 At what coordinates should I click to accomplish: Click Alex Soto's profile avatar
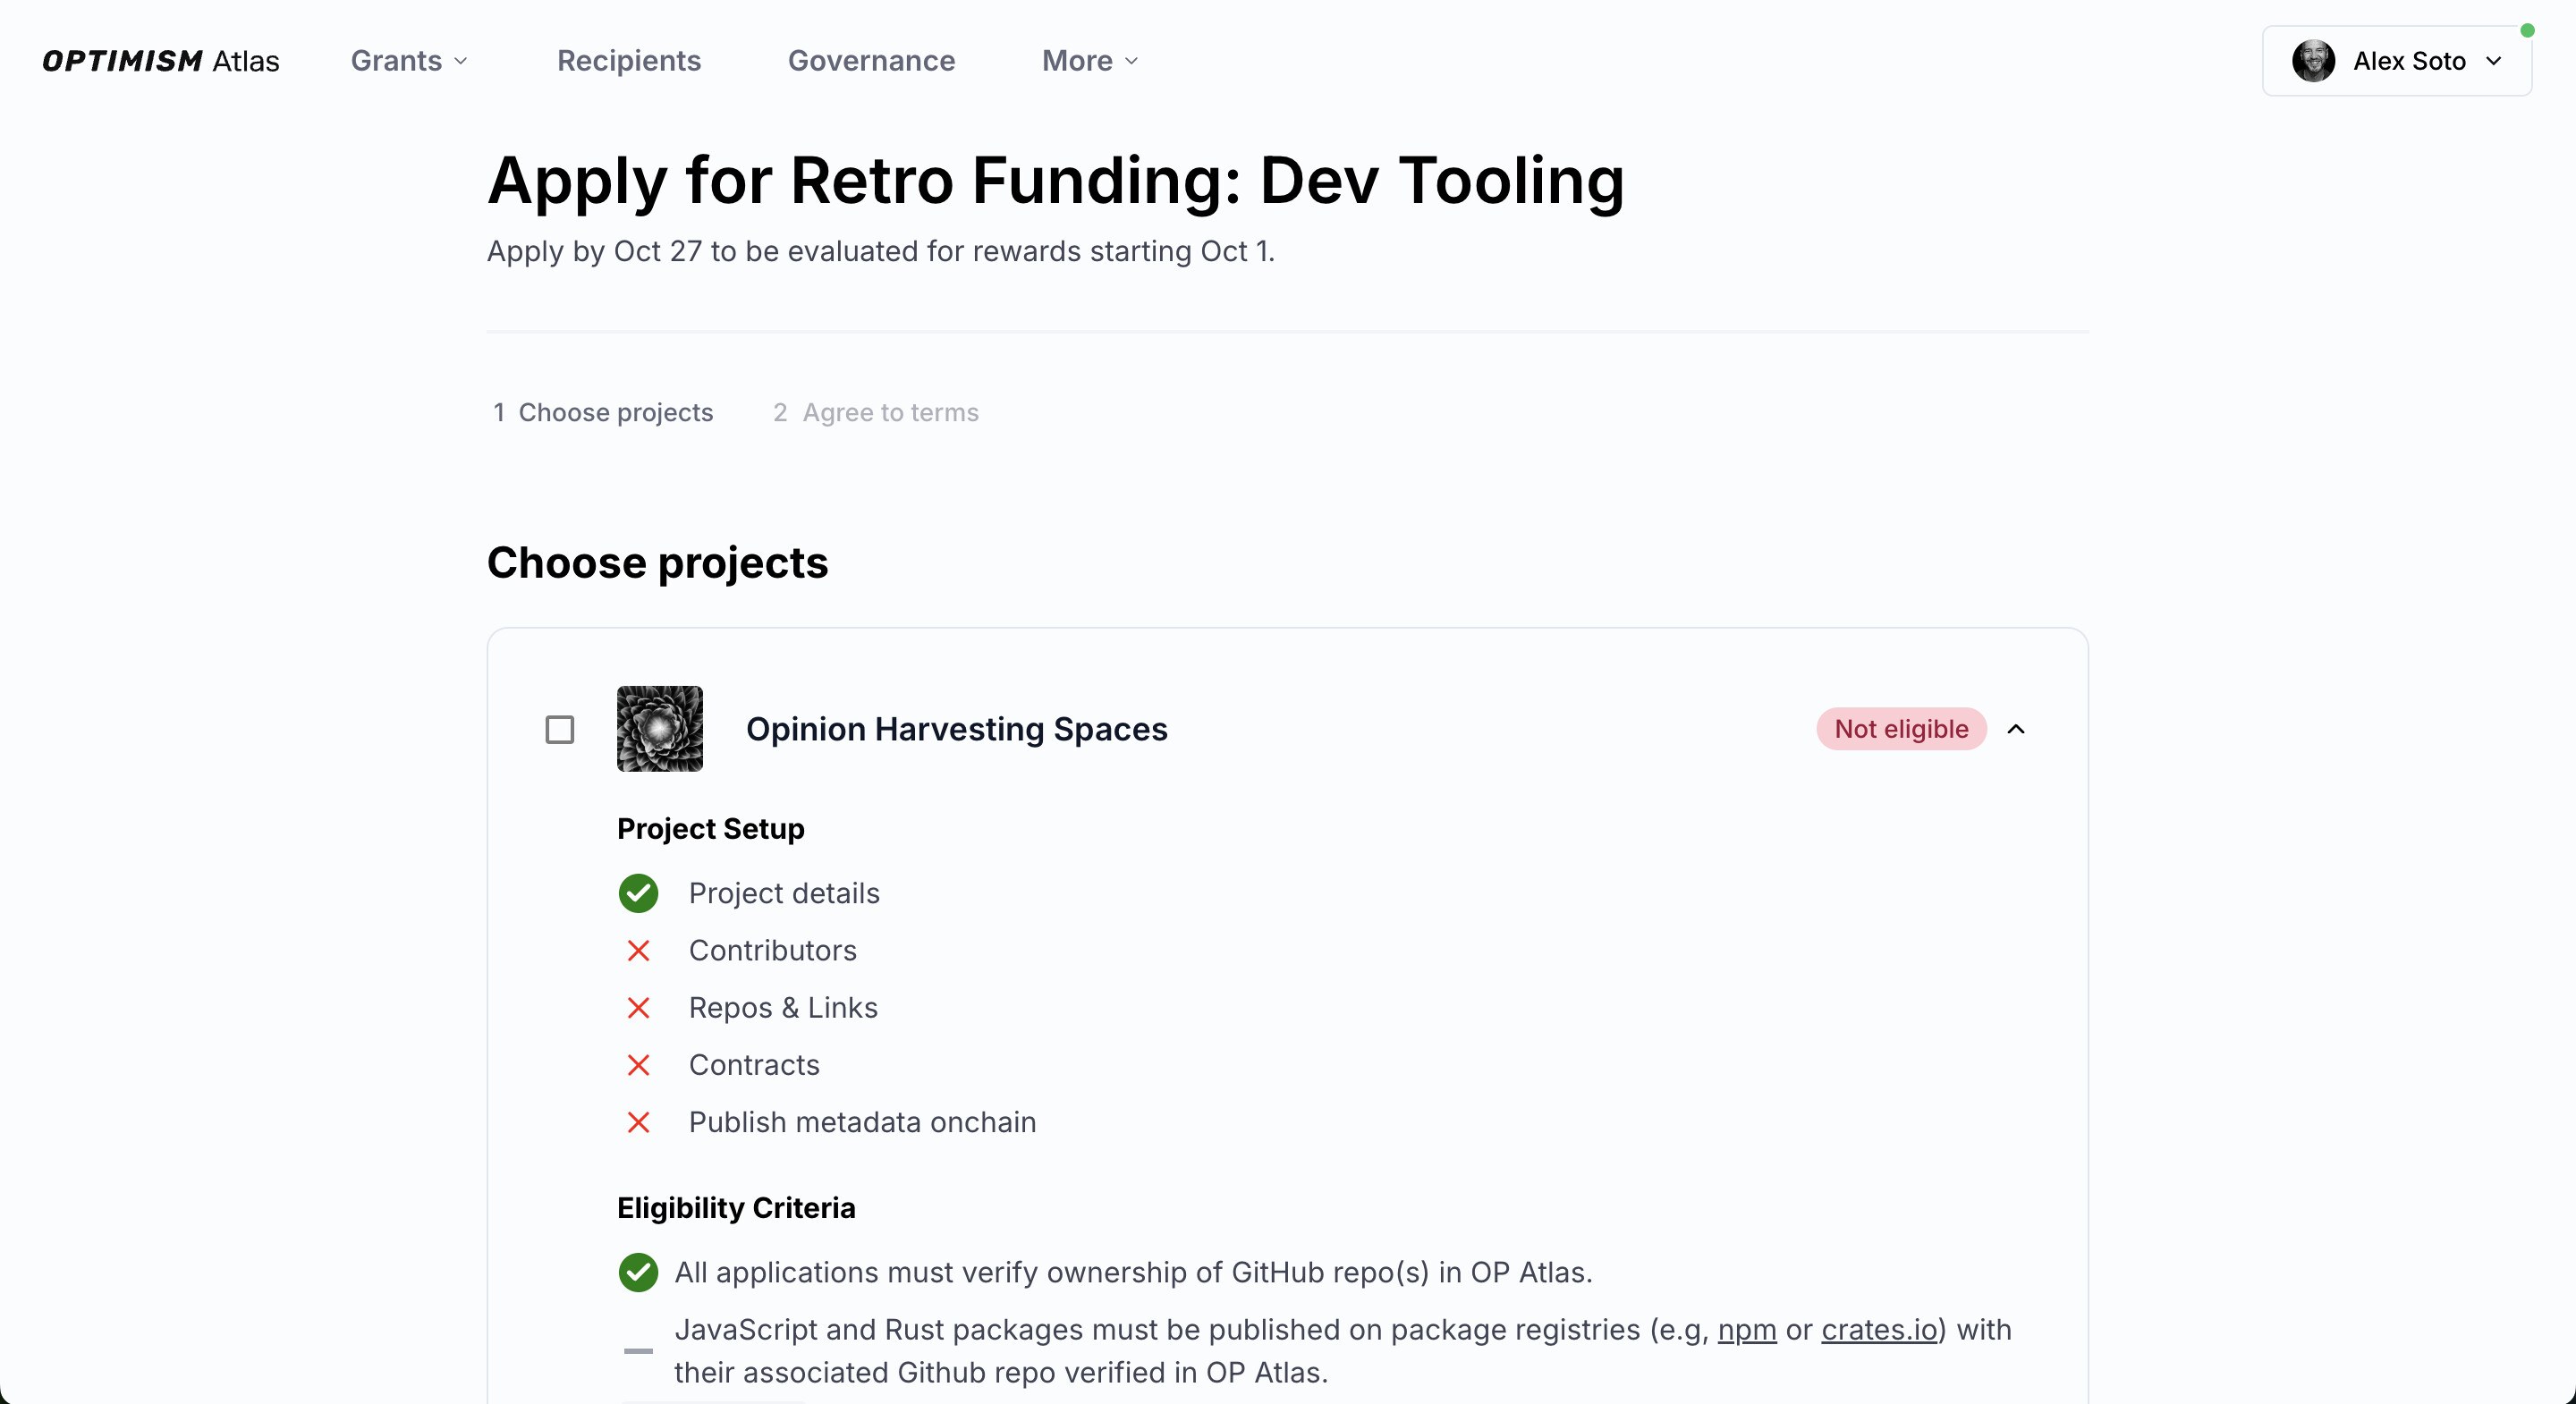(2313, 61)
